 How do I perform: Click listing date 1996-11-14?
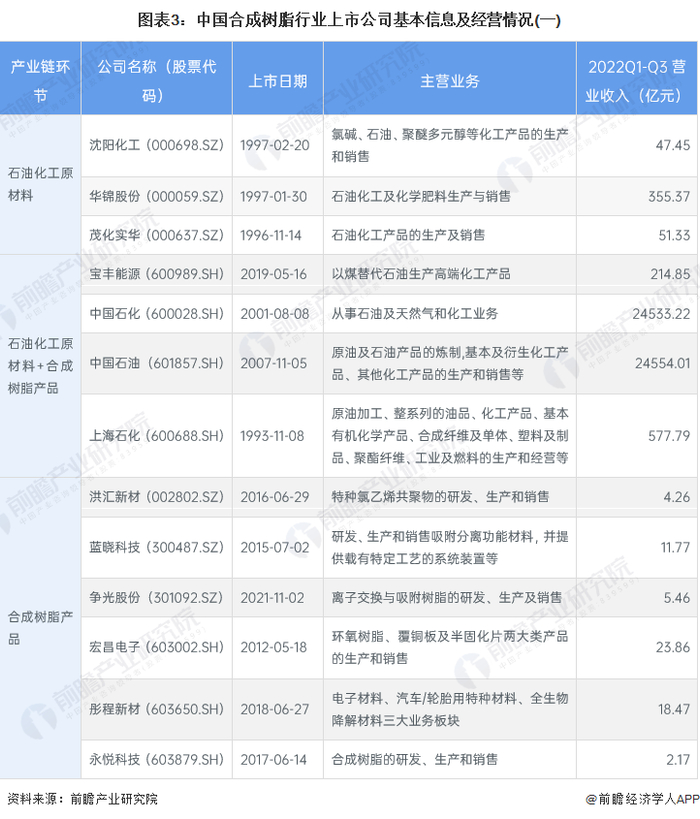[271, 235]
